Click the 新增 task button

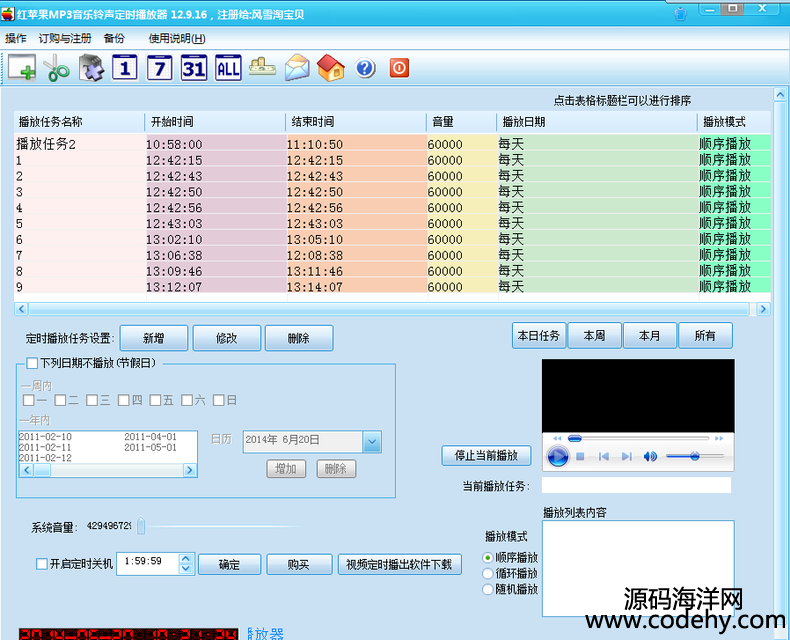tap(153, 338)
